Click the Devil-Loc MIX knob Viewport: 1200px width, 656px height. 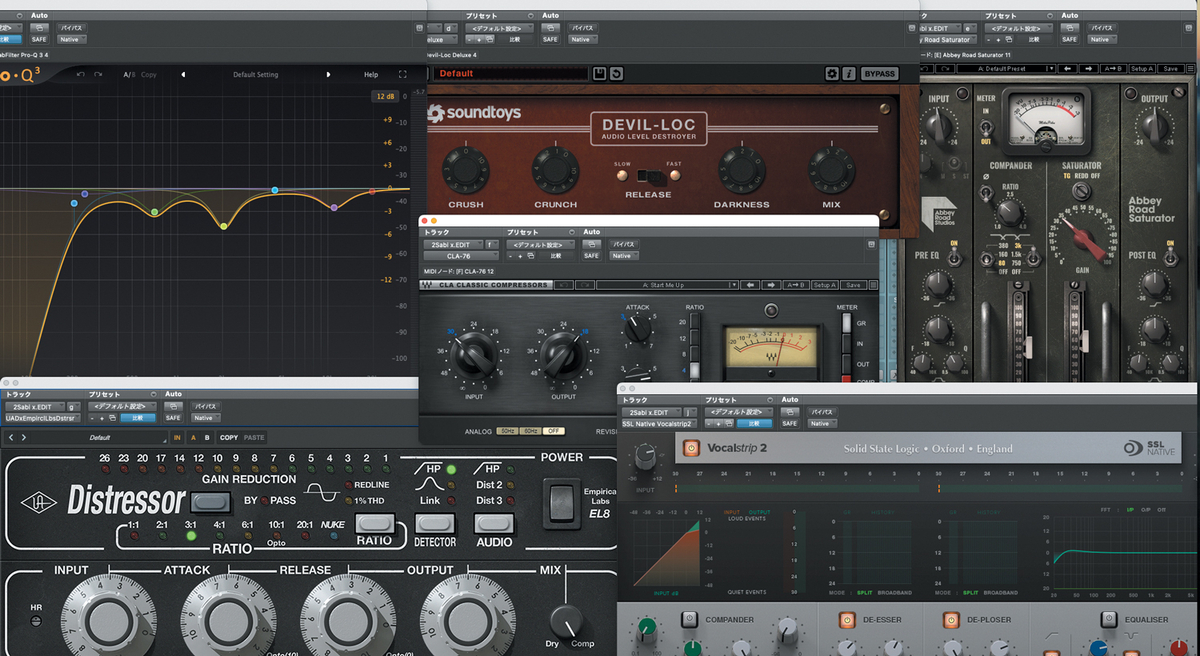(831, 170)
